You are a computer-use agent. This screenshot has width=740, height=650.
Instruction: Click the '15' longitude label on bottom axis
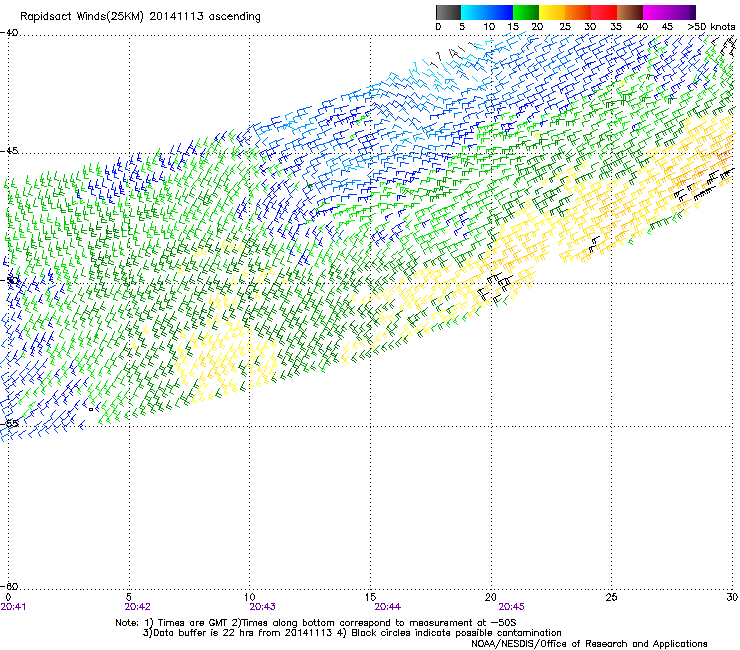tap(370, 597)
